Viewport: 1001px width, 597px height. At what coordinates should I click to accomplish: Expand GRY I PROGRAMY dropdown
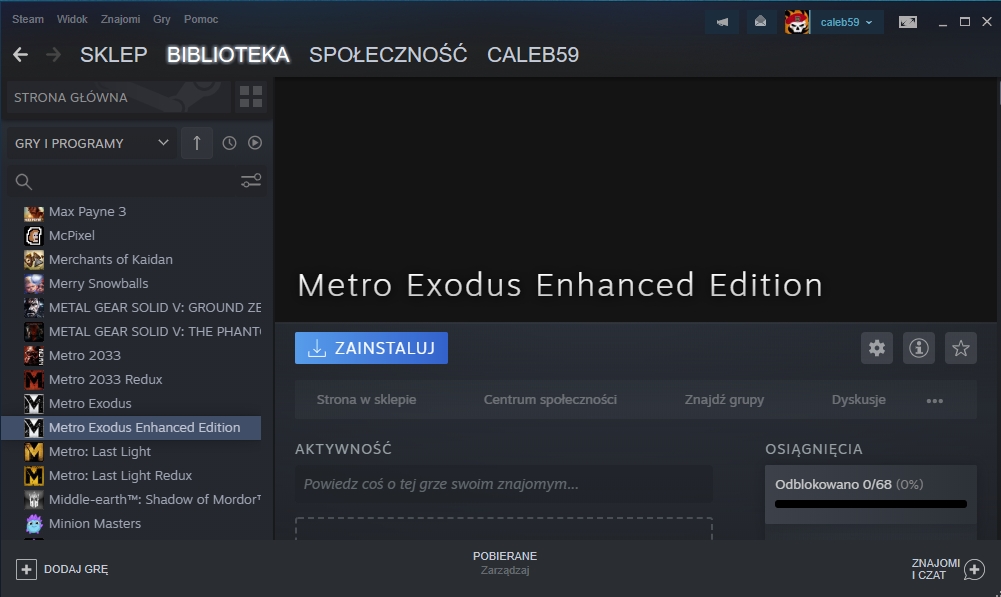point(91,143)
